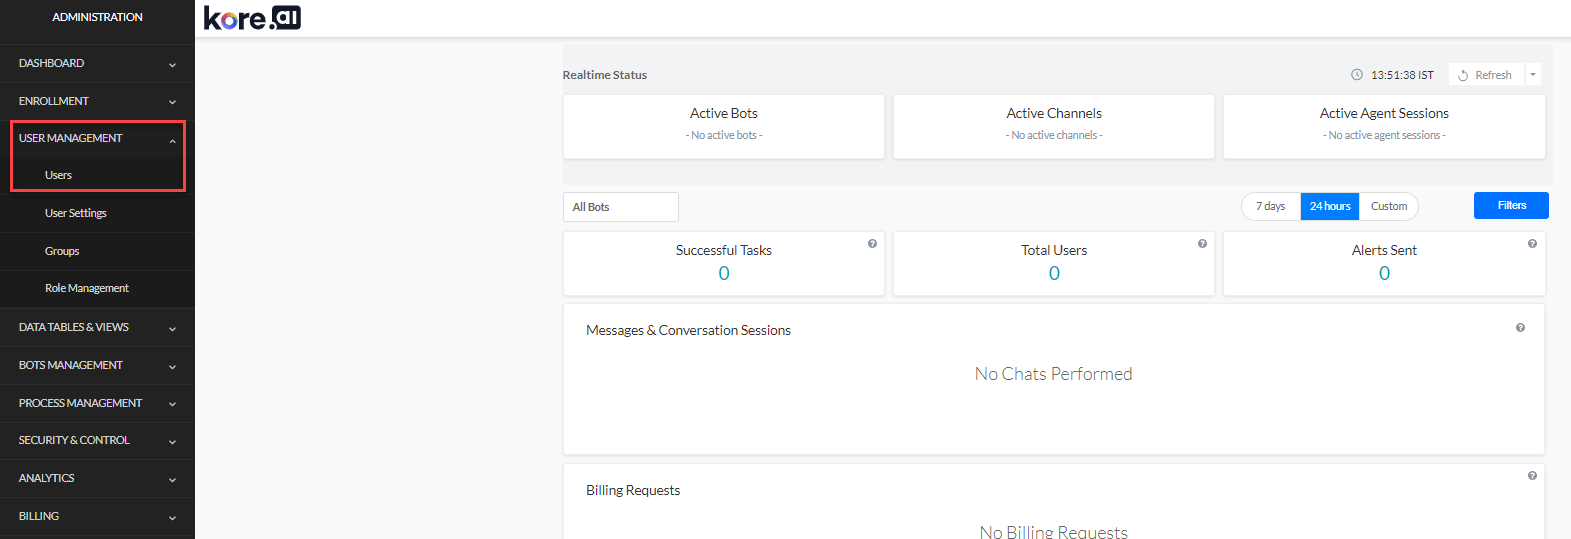Click help icon on Successful Tasks card
Image resolution: width=1571 pixels, height=539 pixels.
(872, 244)
